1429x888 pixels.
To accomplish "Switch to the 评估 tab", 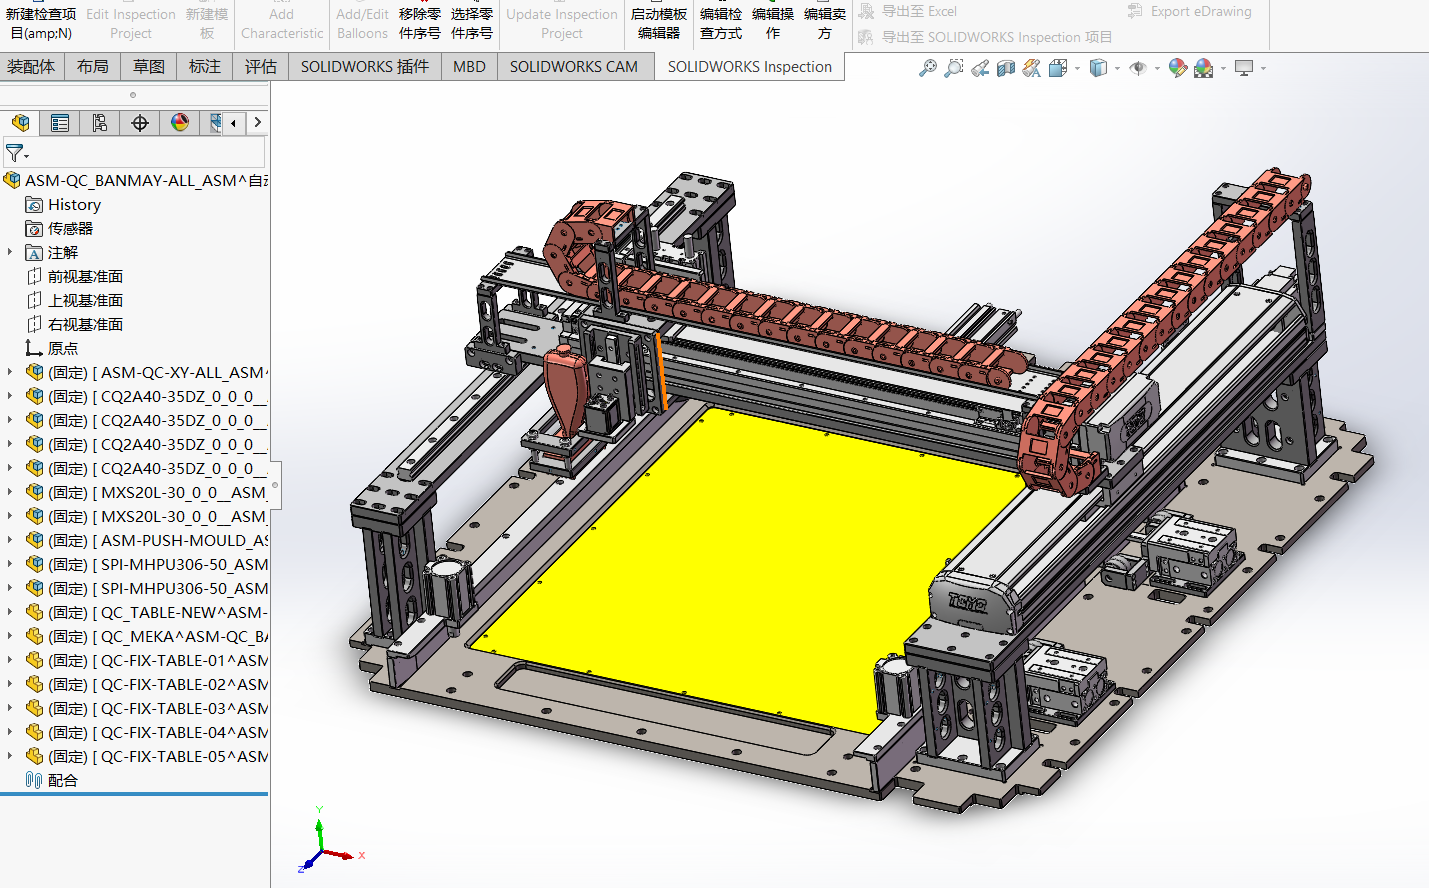I will [x=261, y=67].
